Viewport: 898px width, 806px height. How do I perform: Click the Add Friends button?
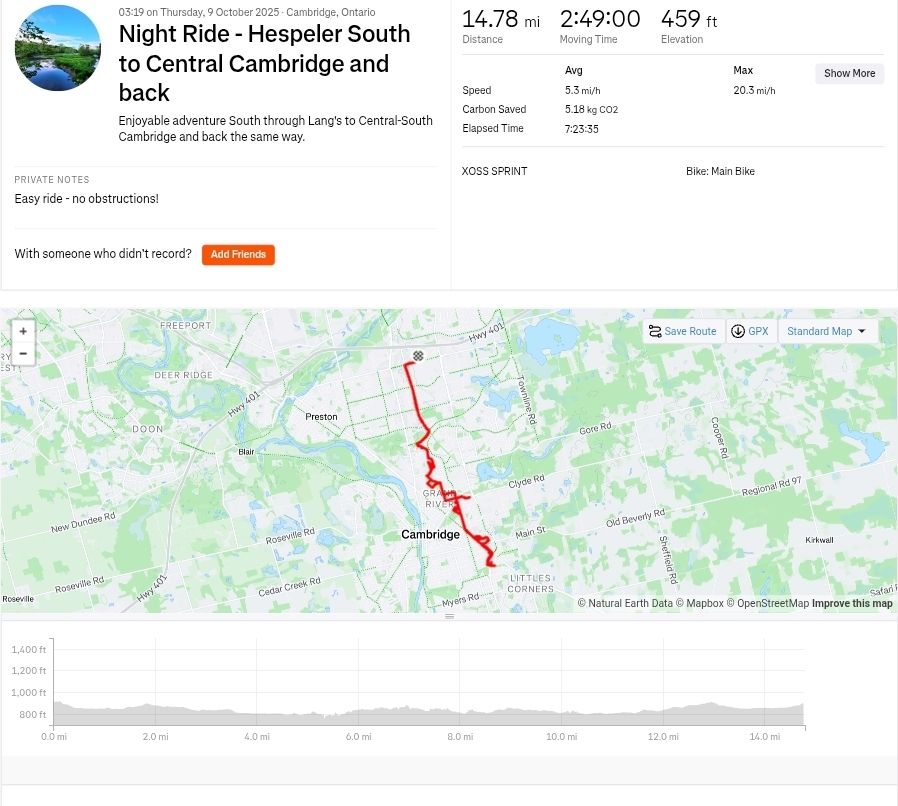238,255
